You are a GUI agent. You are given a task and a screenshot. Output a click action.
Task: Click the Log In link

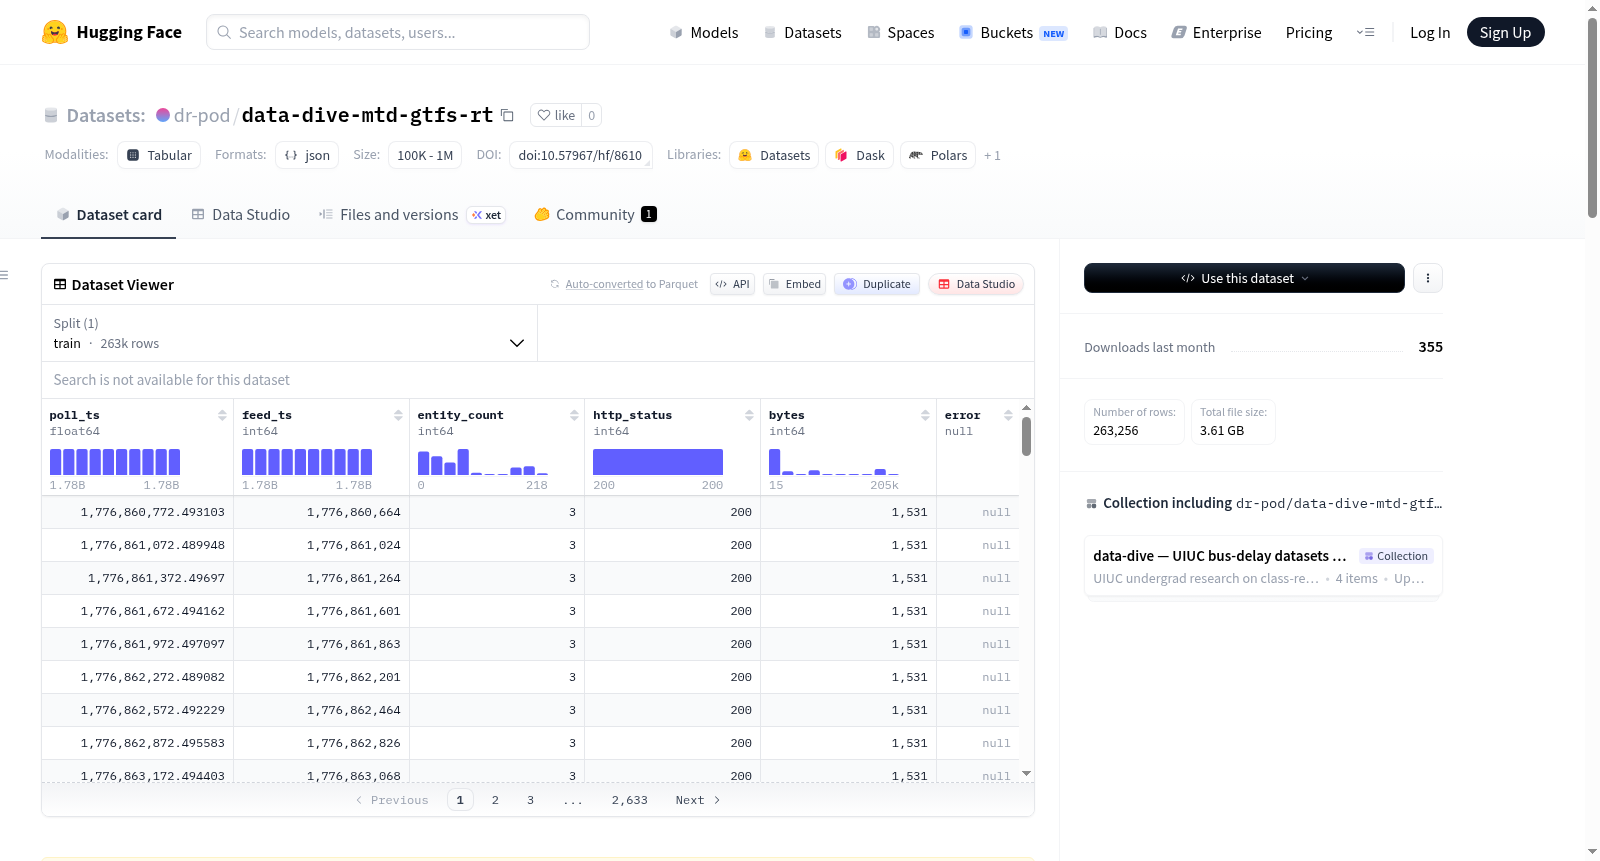click(x=1430, y=32)
